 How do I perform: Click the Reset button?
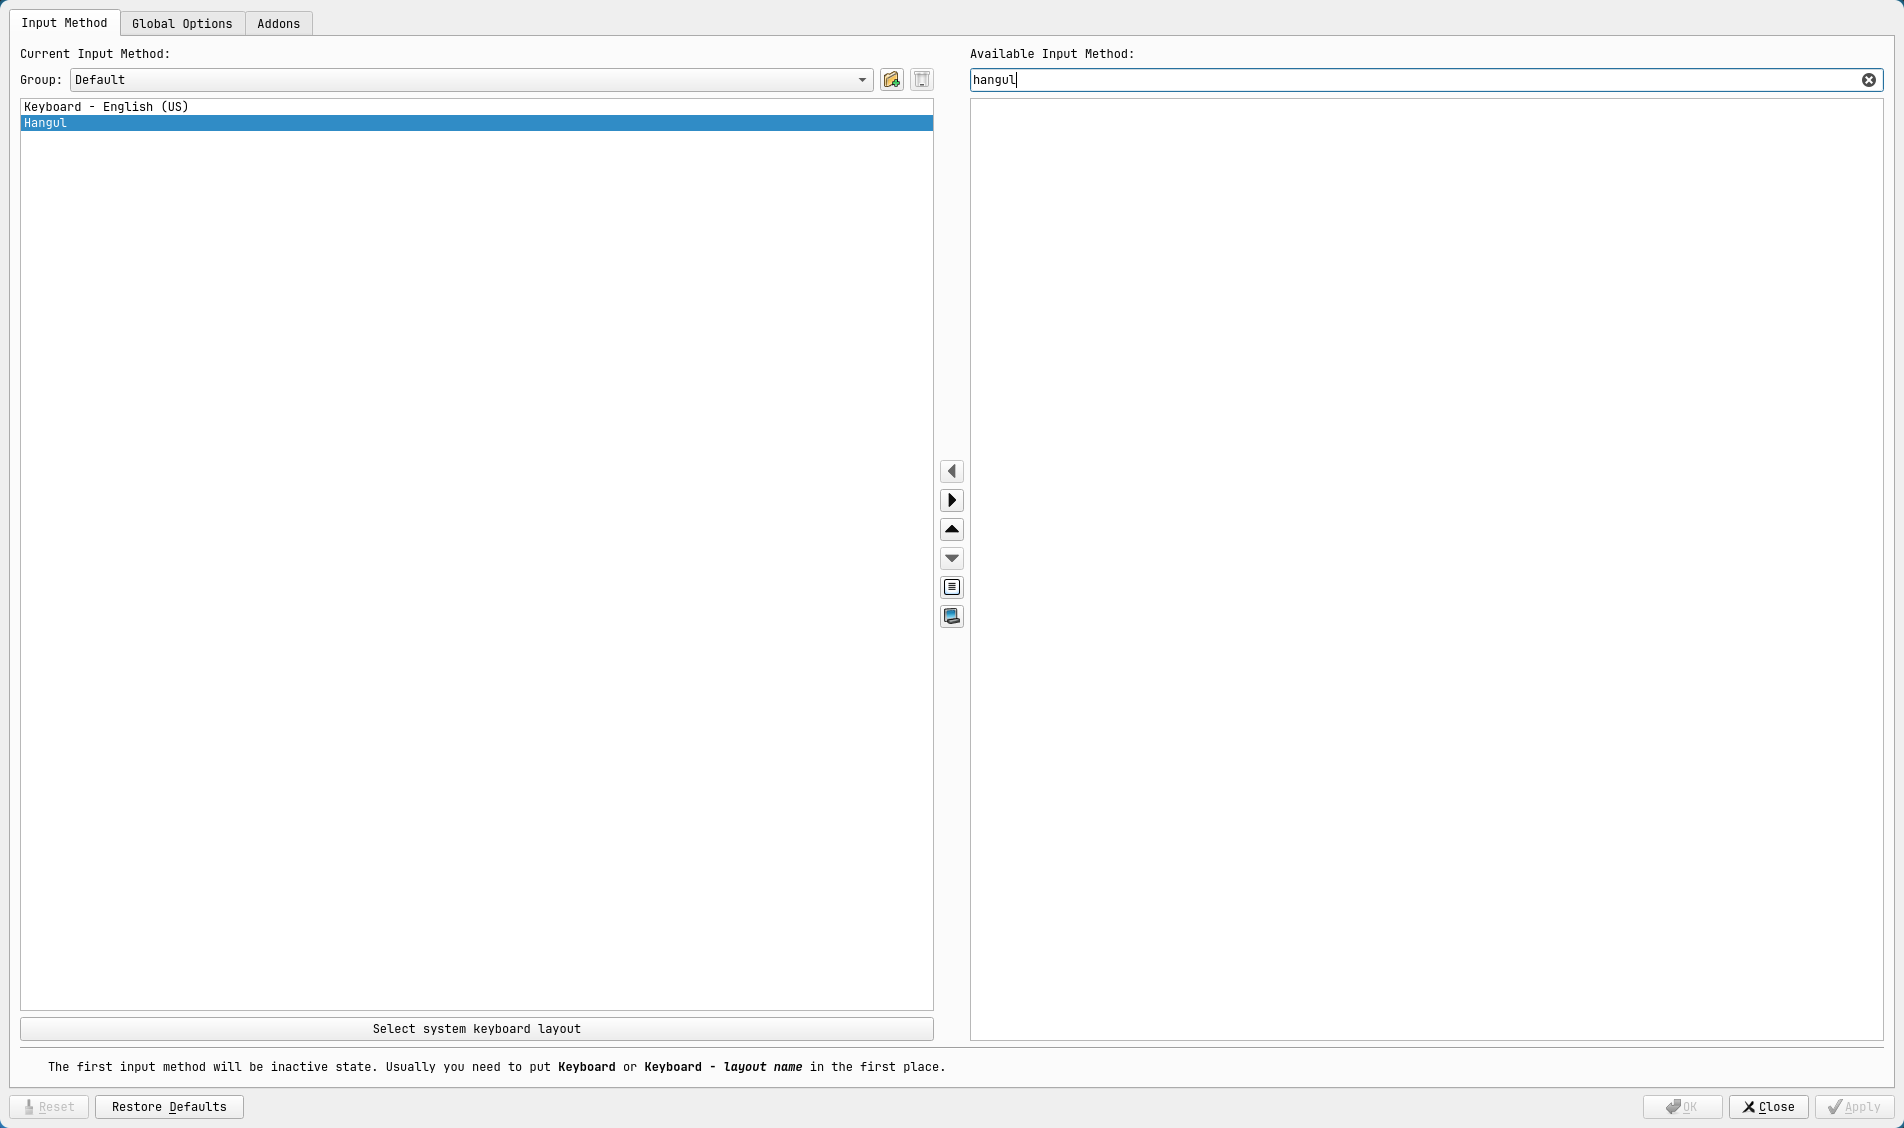click(49, 1107)
